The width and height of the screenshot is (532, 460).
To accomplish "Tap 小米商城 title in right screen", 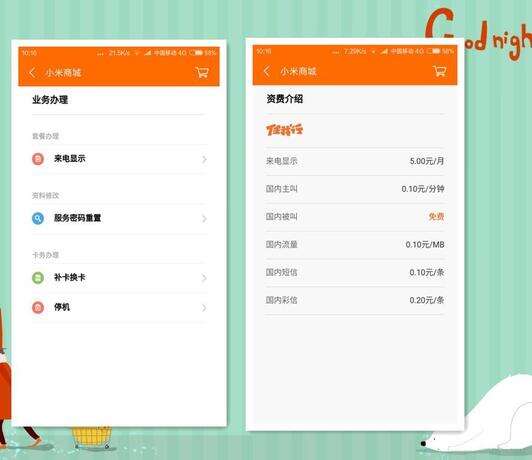I will pos(298,71).
